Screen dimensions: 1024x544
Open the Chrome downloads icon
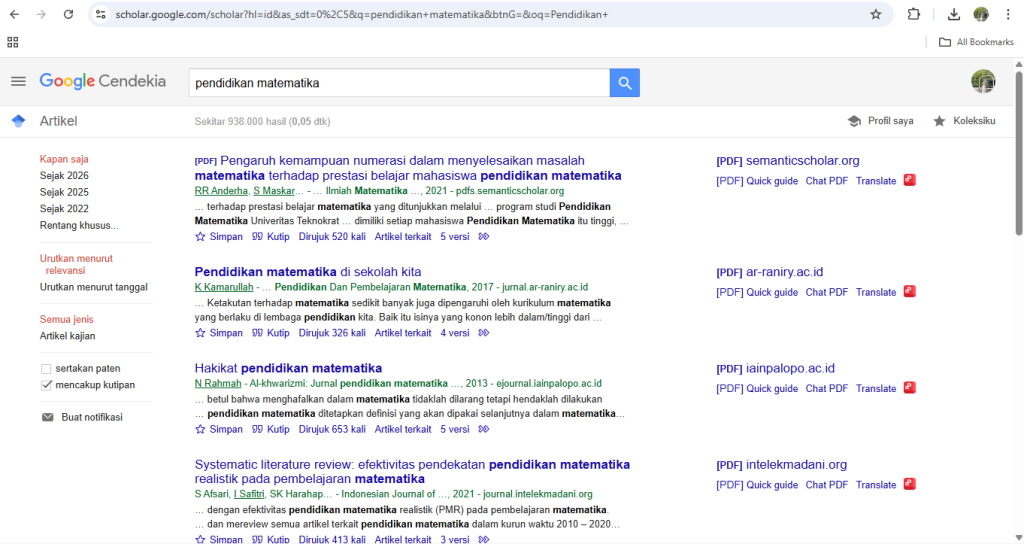[x=953, y=15]
